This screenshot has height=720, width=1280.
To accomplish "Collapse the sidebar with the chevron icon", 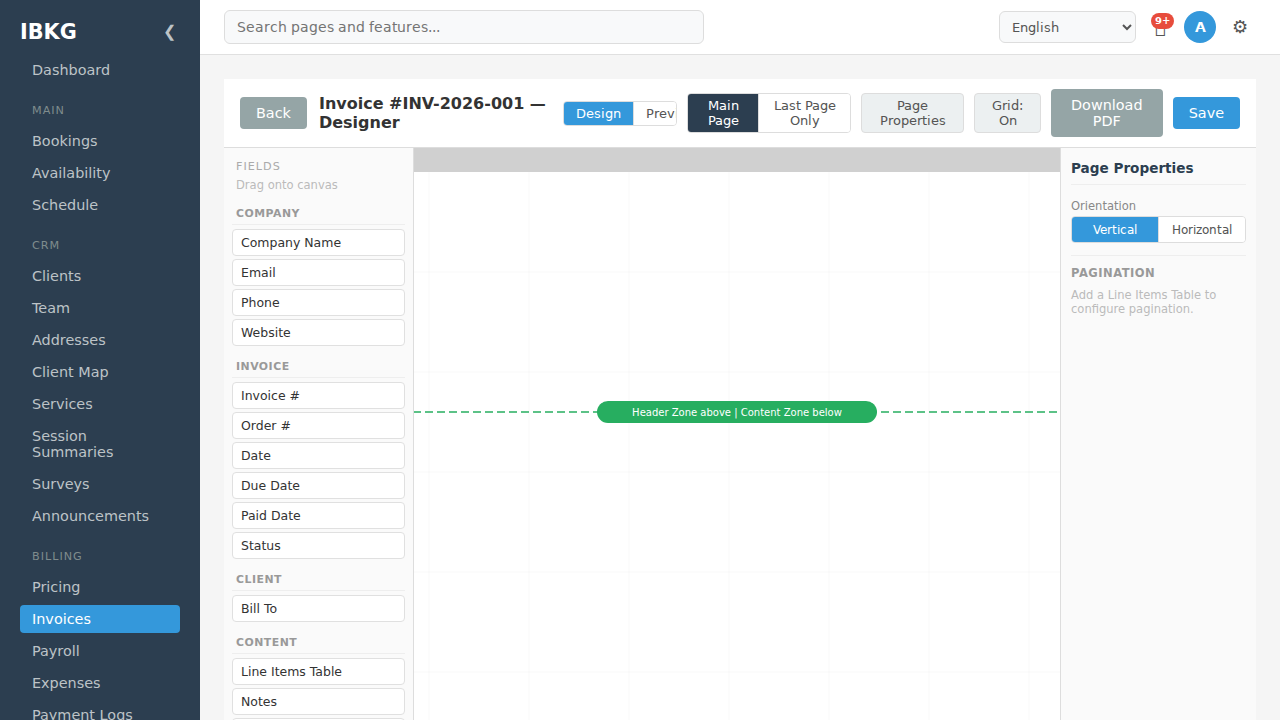I will coord(169,32).
